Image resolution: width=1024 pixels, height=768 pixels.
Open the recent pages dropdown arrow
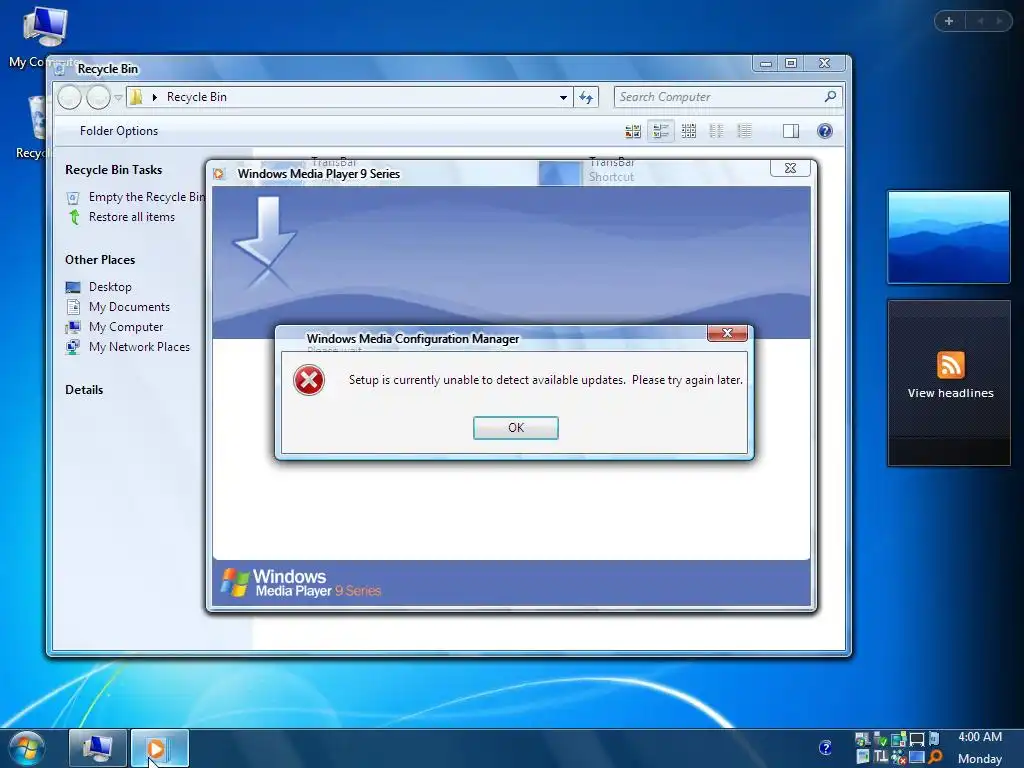[118, 97]
